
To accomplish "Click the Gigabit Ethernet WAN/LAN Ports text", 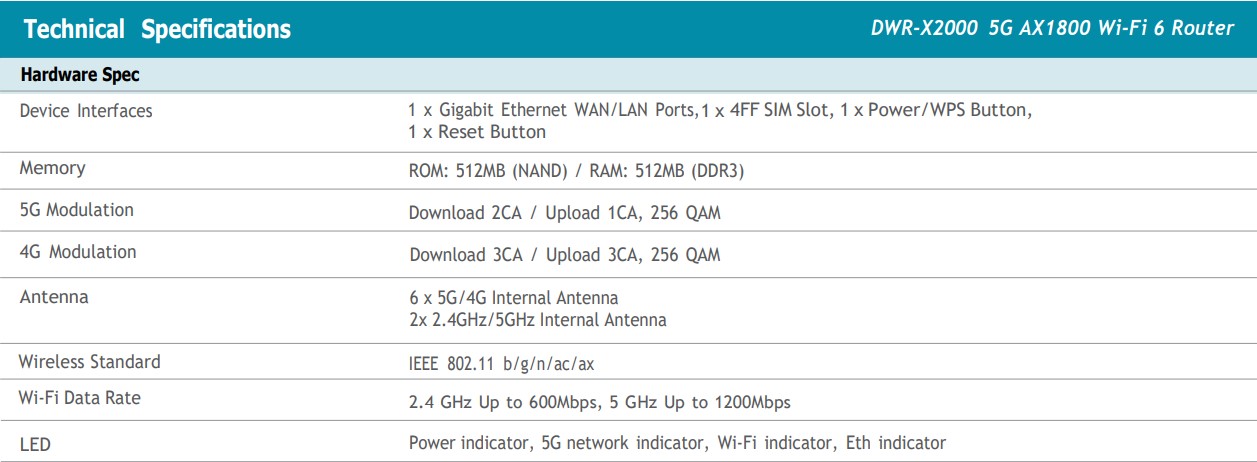I will click(x=550, y=110).
